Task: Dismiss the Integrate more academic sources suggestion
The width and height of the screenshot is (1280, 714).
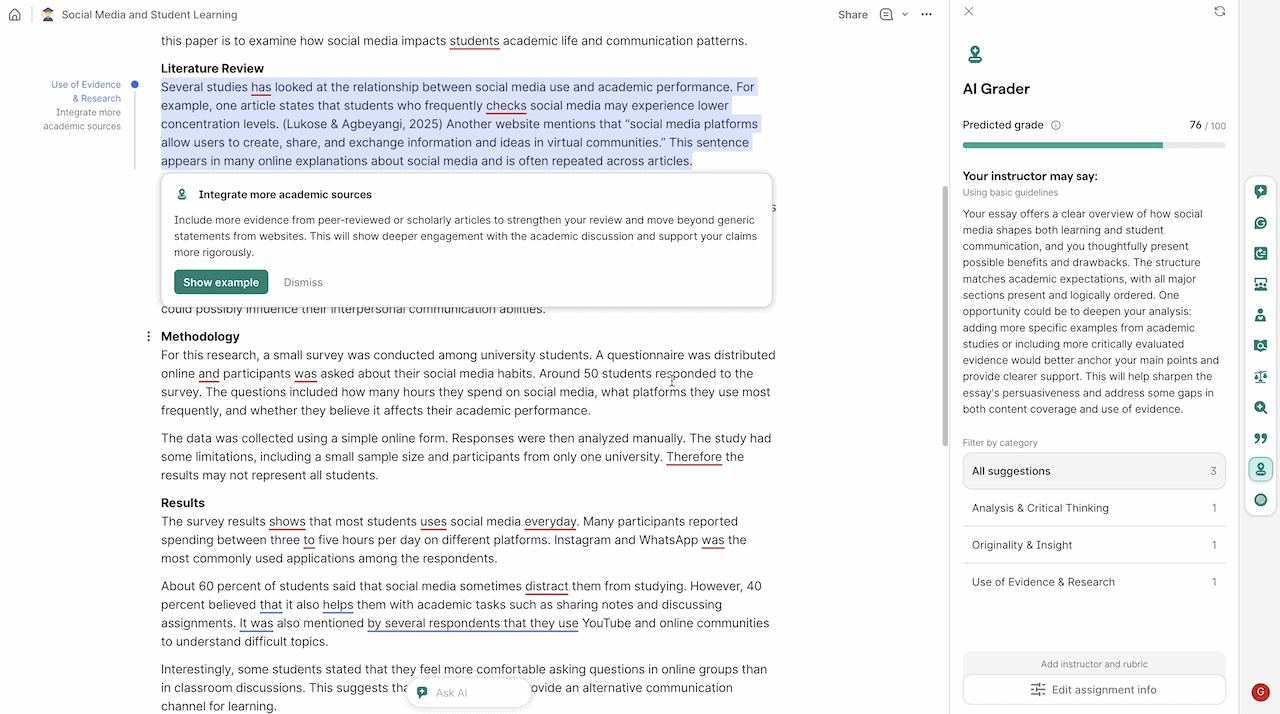Action: [x=303, y=282]
